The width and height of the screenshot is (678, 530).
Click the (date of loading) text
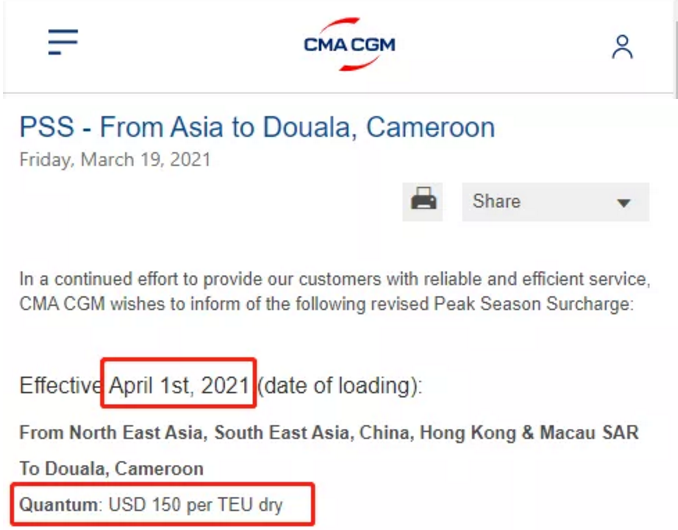tap(340, 385)
